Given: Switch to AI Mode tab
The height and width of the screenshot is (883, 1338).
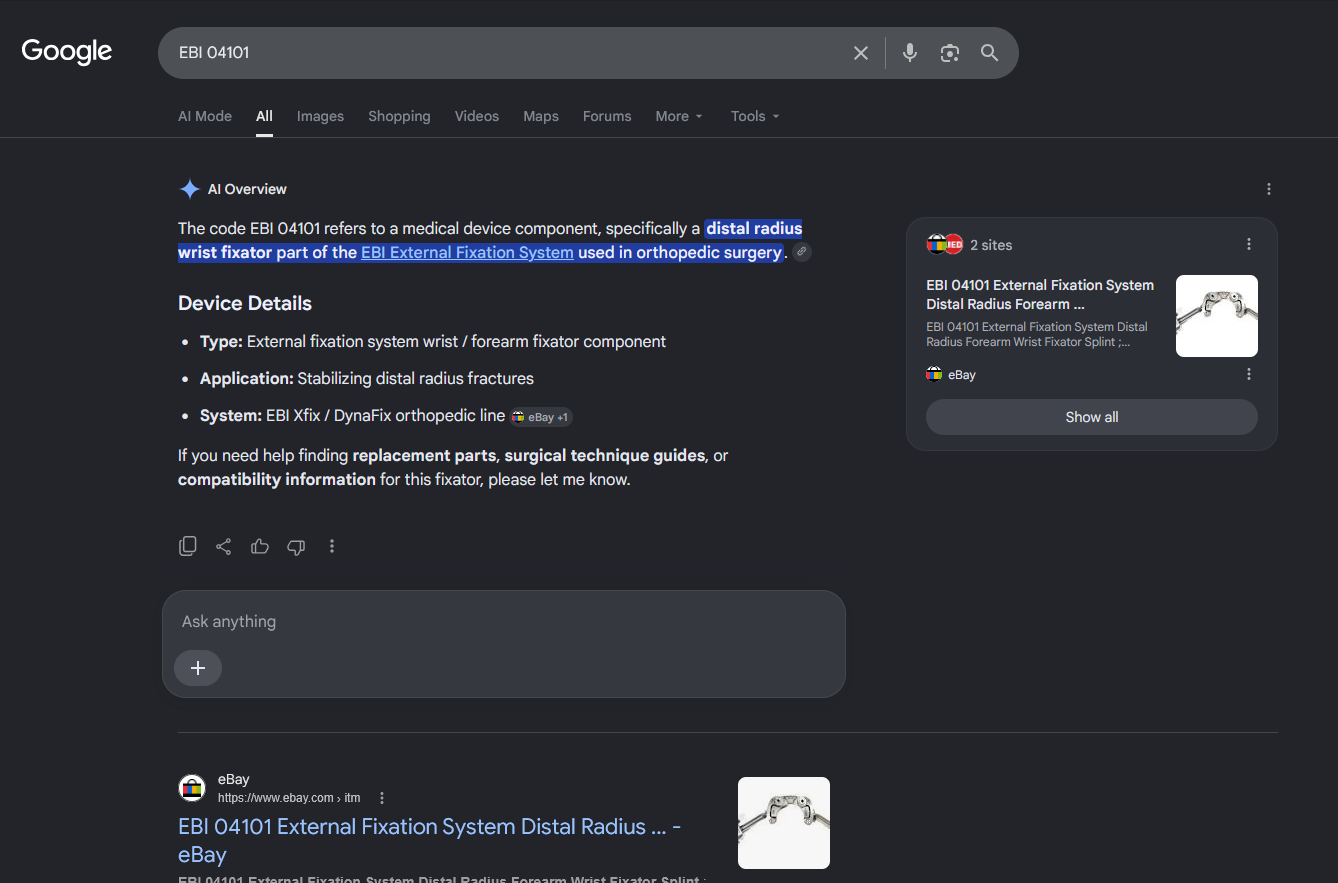Looking at the screenshot, I should [x=205, y=116].
